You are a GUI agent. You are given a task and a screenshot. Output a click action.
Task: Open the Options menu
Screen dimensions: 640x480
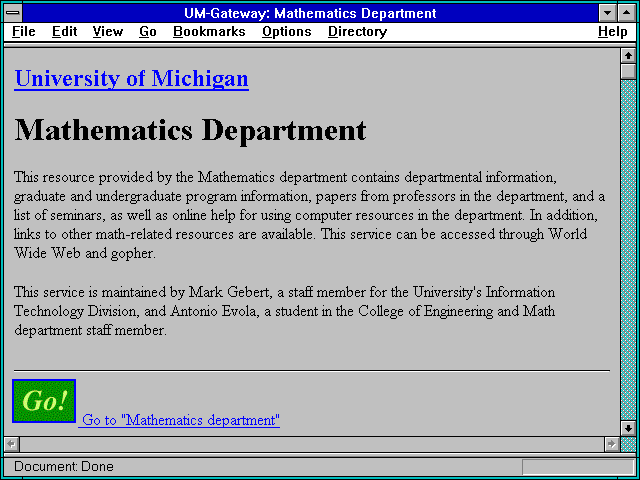coord(287,32)
